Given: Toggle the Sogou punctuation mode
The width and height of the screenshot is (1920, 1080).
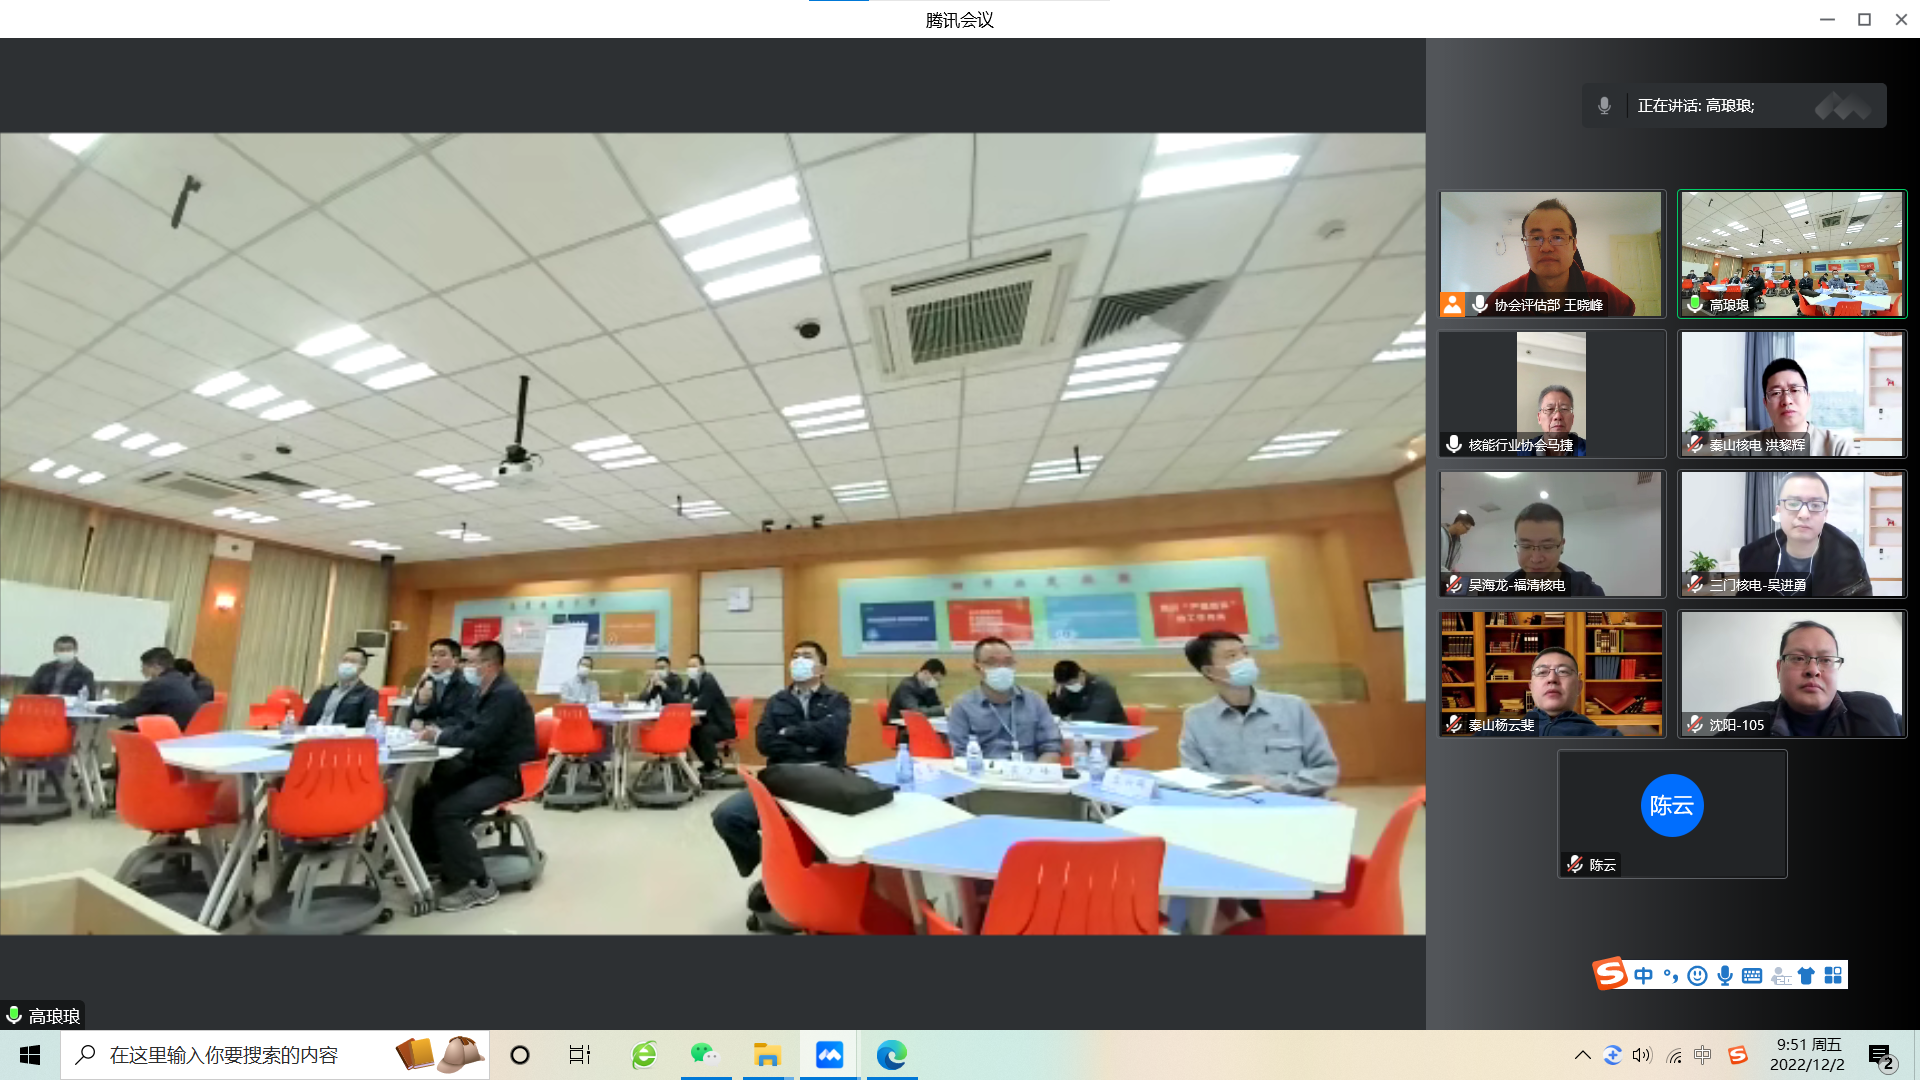Looking at the screenshot, I should (x=1671, y=976).
